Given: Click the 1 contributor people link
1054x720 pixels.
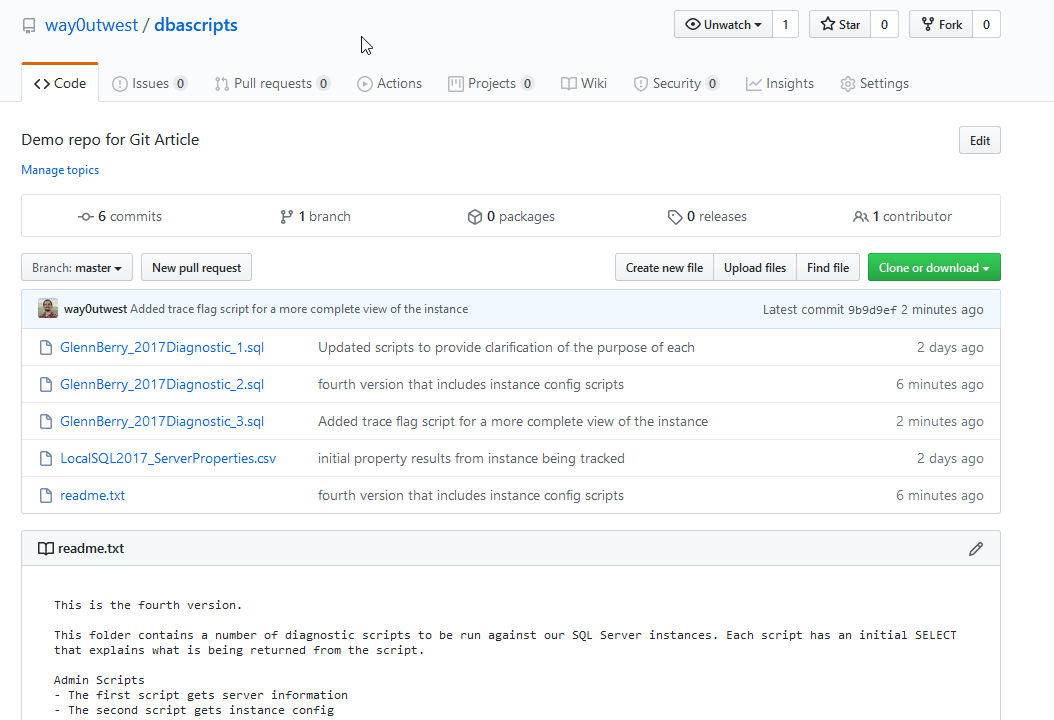Looking at the screenshot, I should point(902,216).
